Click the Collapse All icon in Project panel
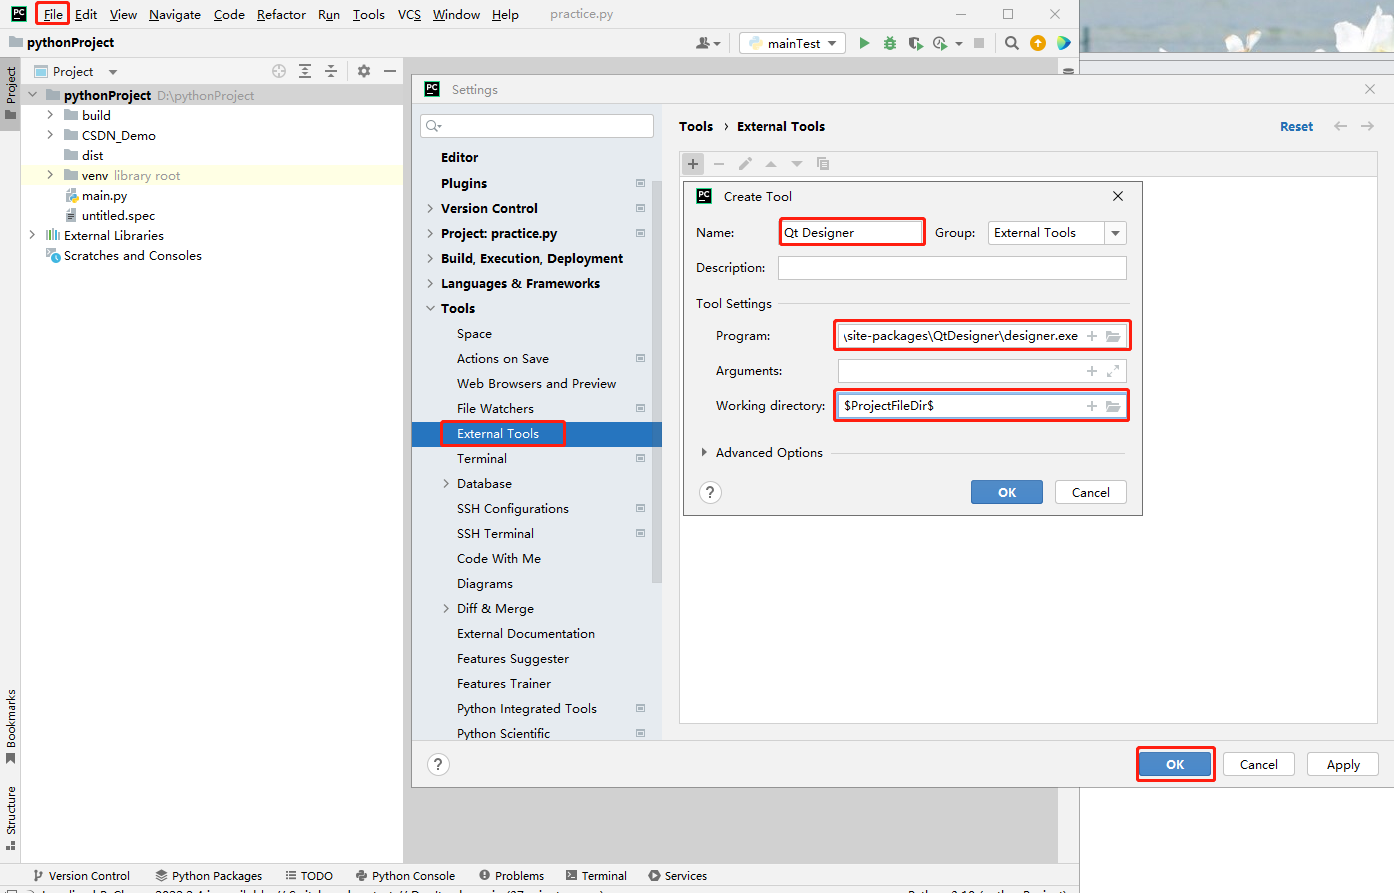The height and width of the screenshot is (893, 1394). click(x=331, y=71)
